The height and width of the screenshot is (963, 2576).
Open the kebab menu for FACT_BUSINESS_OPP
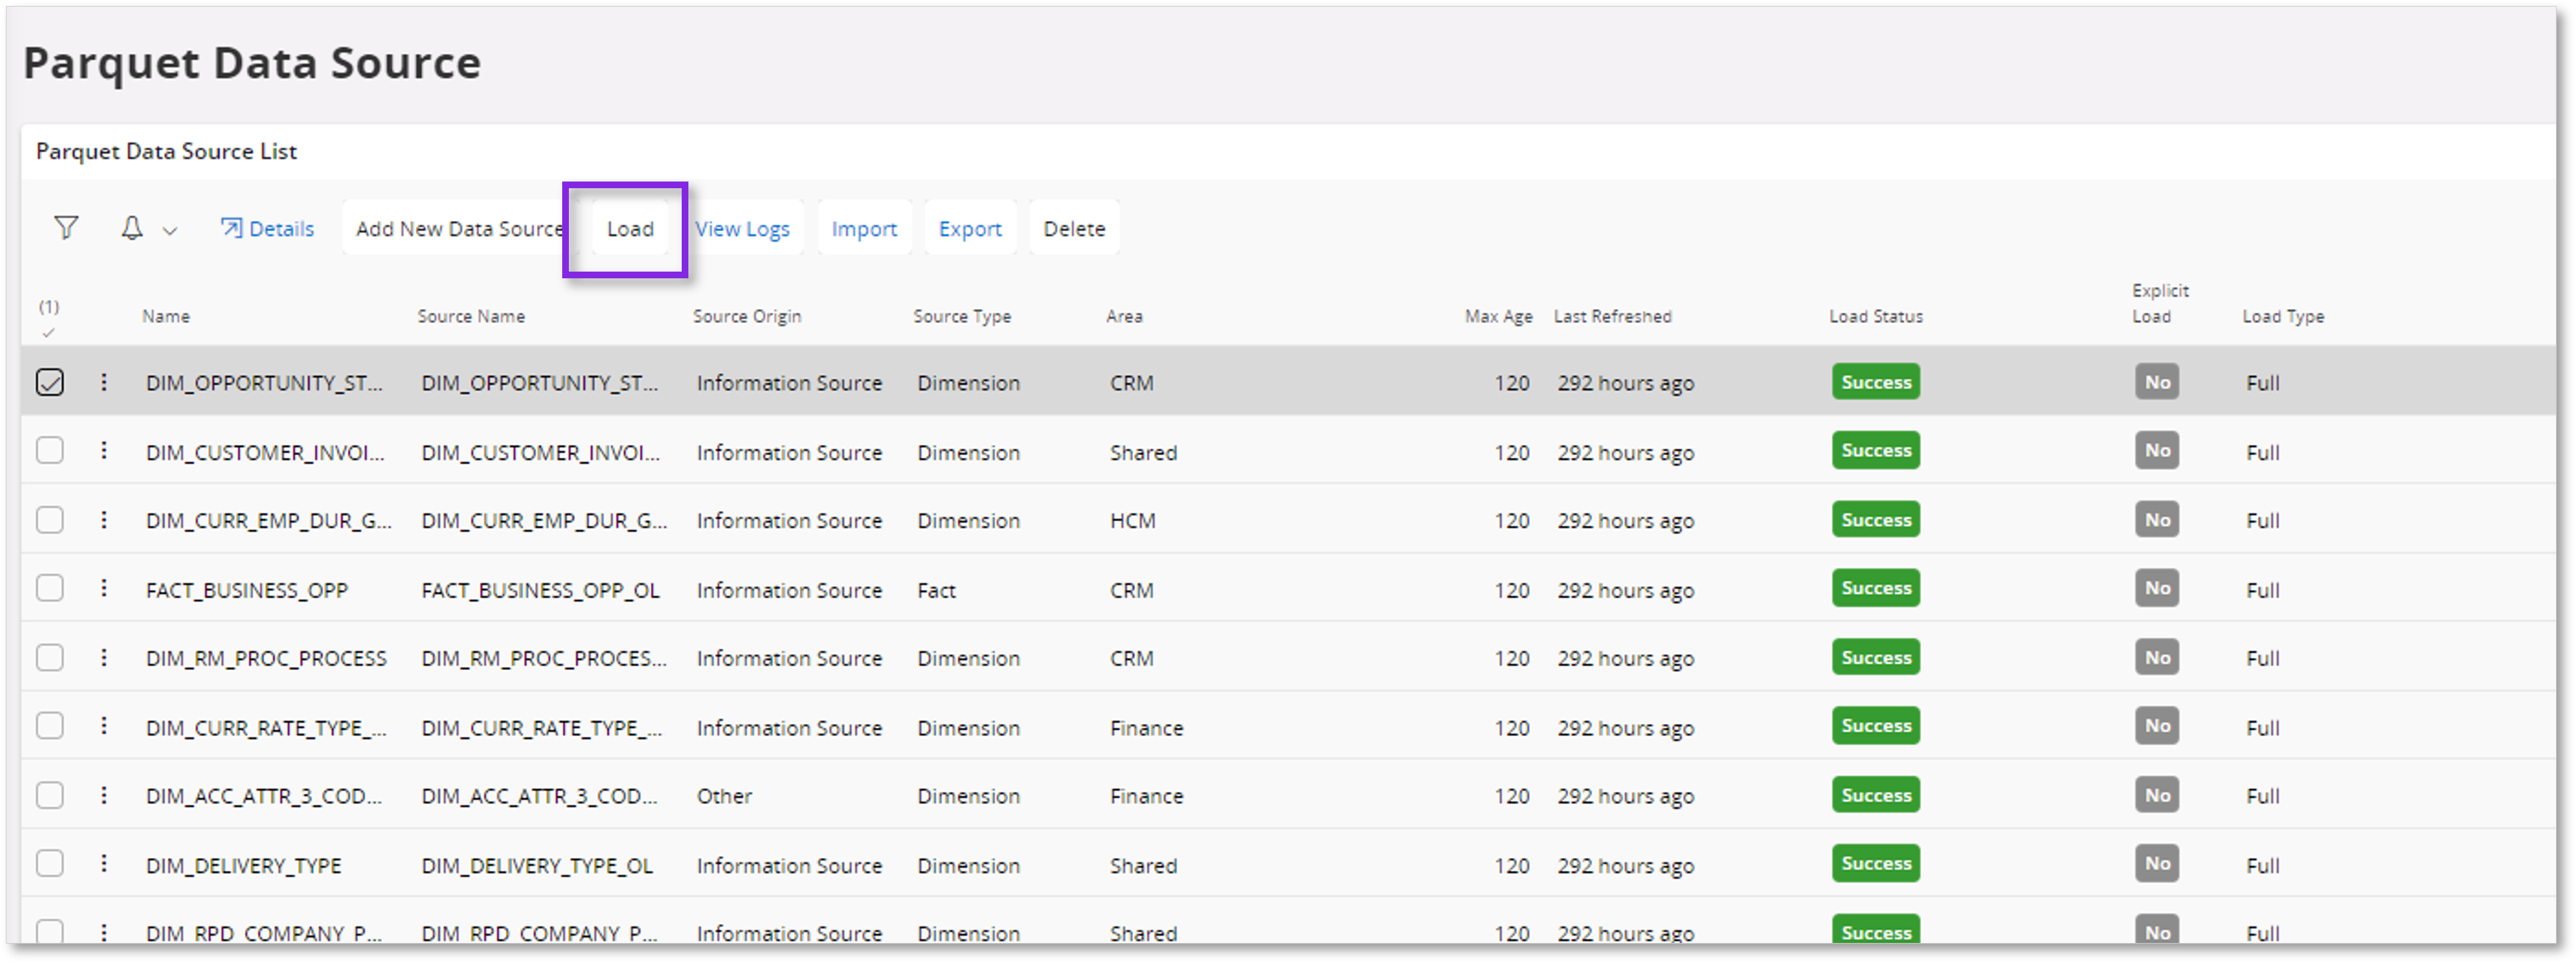(x=104, y=589)
